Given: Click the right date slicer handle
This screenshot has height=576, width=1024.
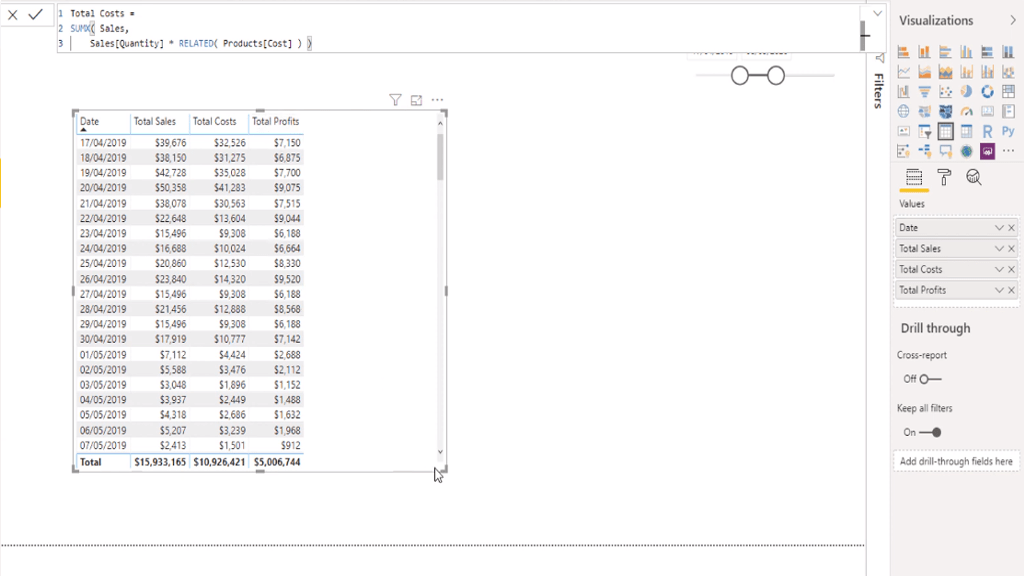Looking at the screenshot, I should coord(776,76).
